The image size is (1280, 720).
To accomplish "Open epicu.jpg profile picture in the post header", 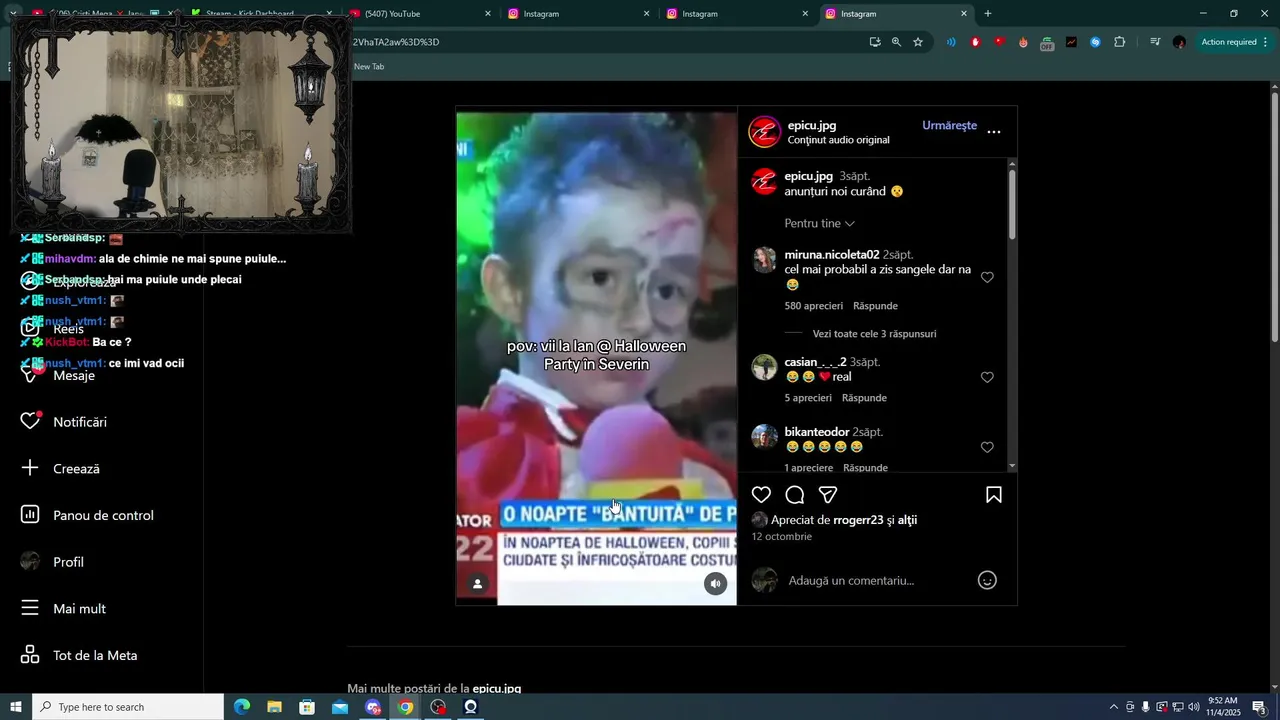I will click(x=765, y=132).
